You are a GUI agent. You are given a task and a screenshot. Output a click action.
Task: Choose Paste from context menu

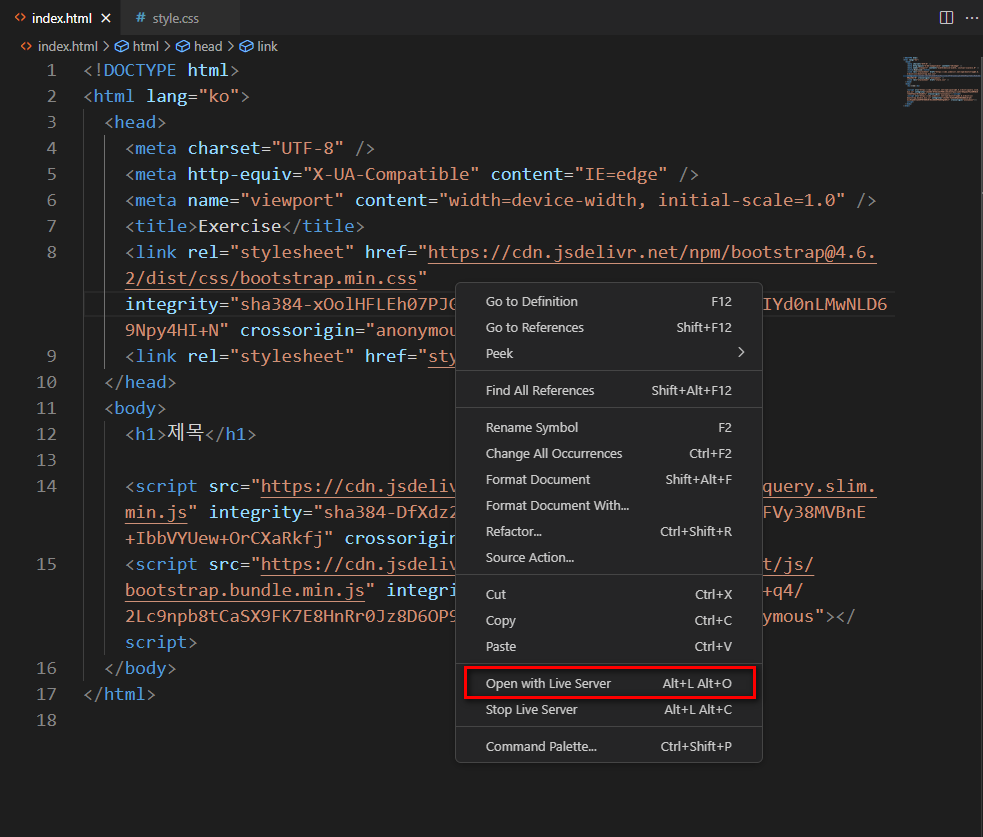pos(609,646)
